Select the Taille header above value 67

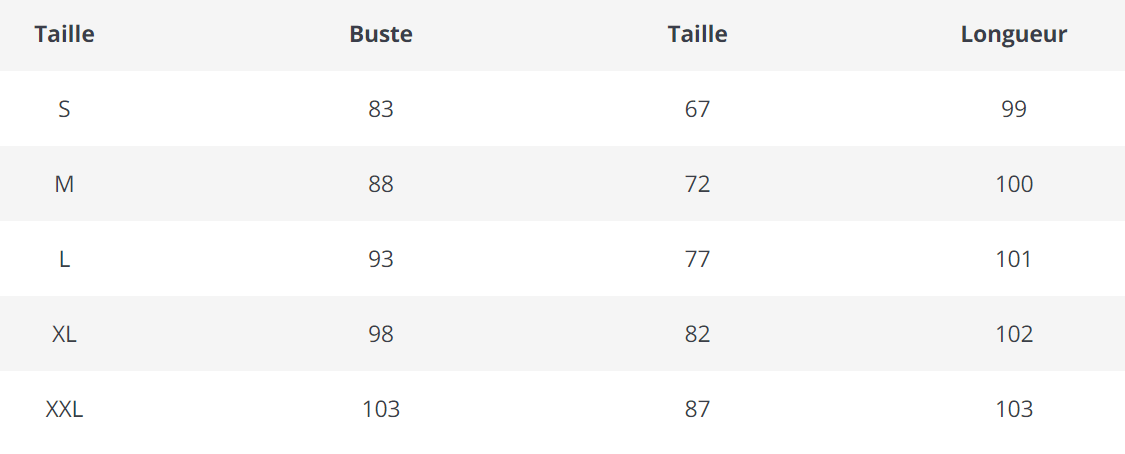[697, 34]
